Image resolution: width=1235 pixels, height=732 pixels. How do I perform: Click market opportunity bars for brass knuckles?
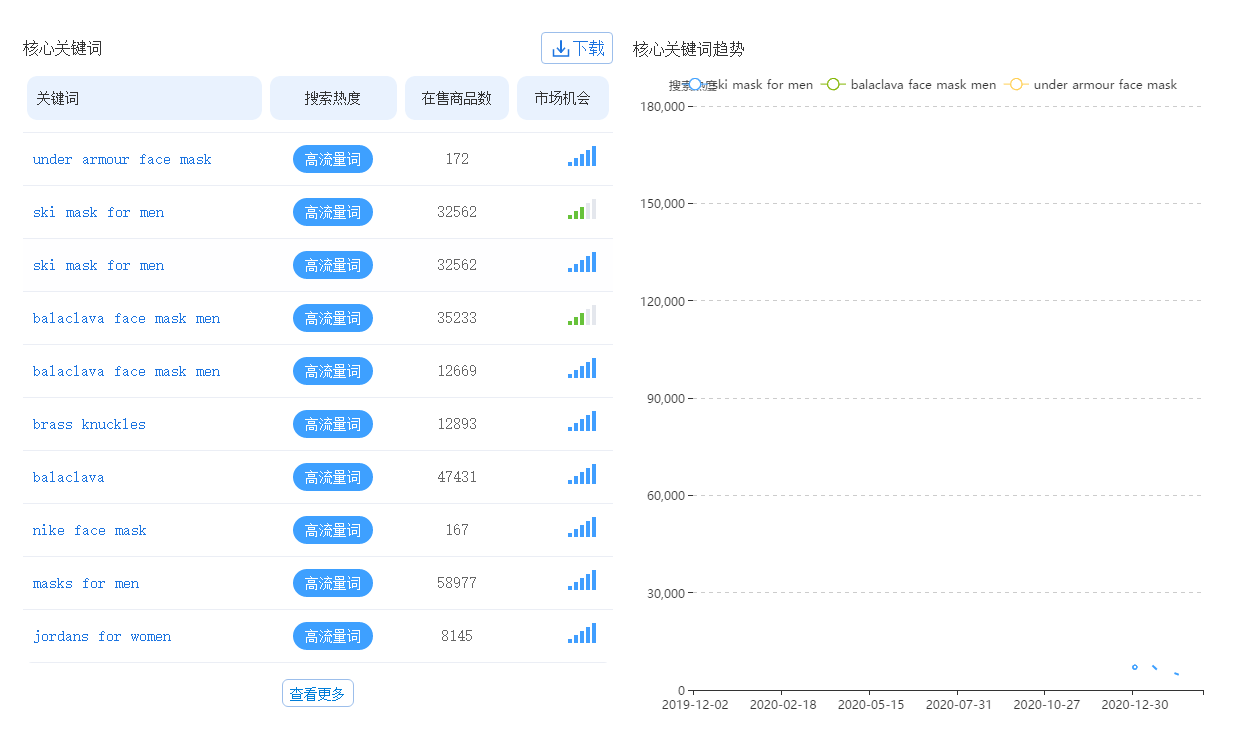coord(582,421)
